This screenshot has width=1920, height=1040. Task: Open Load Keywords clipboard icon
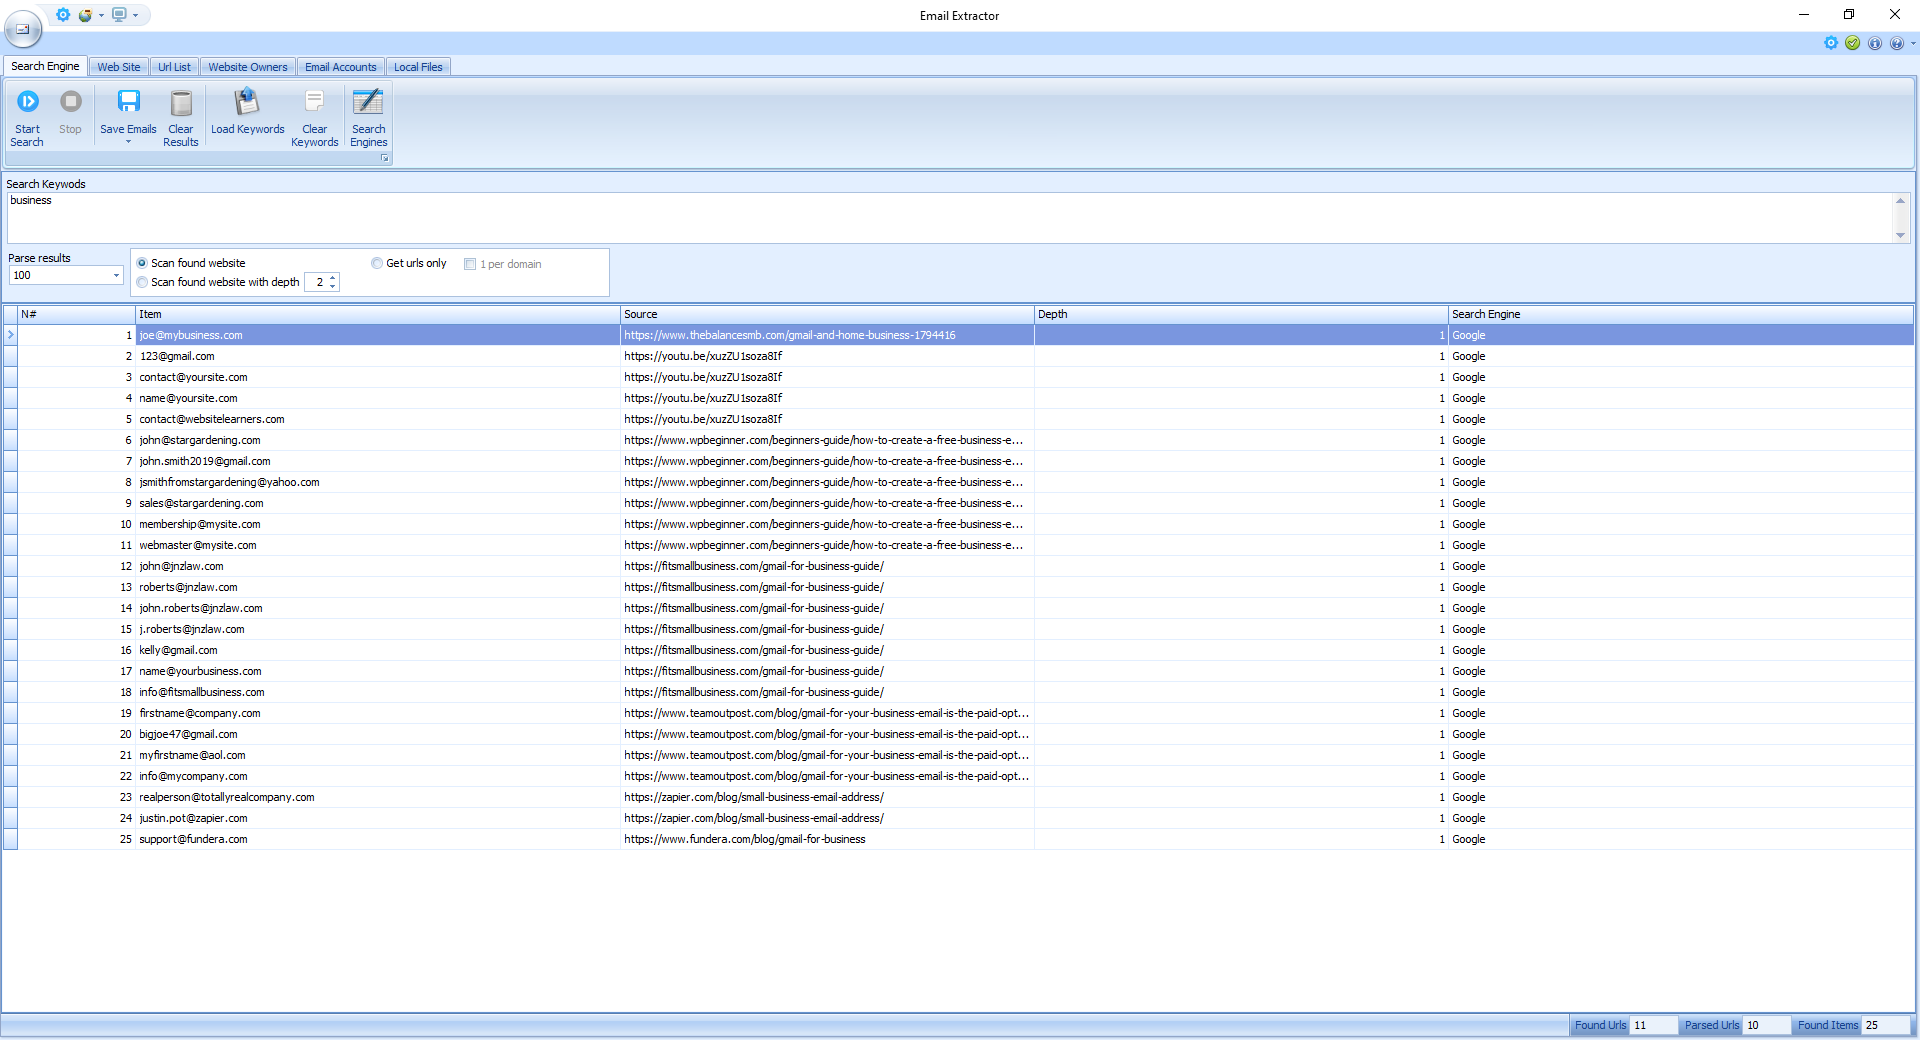(x=247, y=102)
